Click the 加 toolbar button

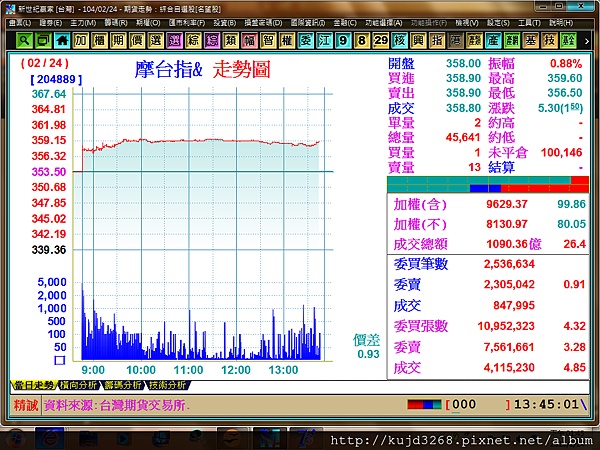pos(81,40)
